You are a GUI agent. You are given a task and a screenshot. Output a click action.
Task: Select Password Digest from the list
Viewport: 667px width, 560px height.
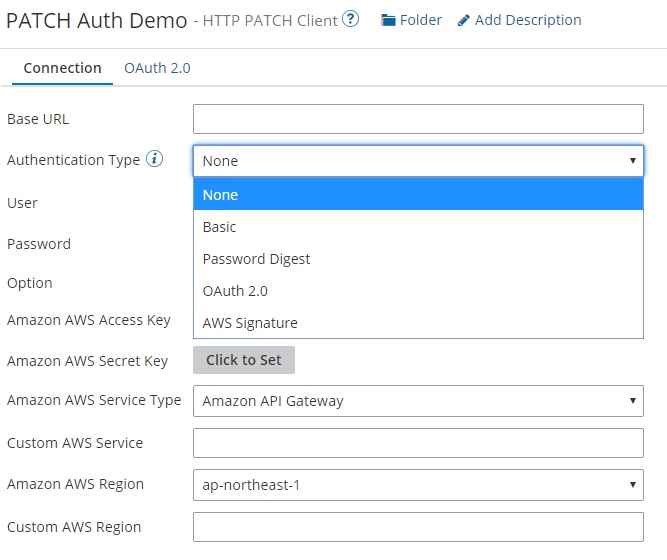417,259
